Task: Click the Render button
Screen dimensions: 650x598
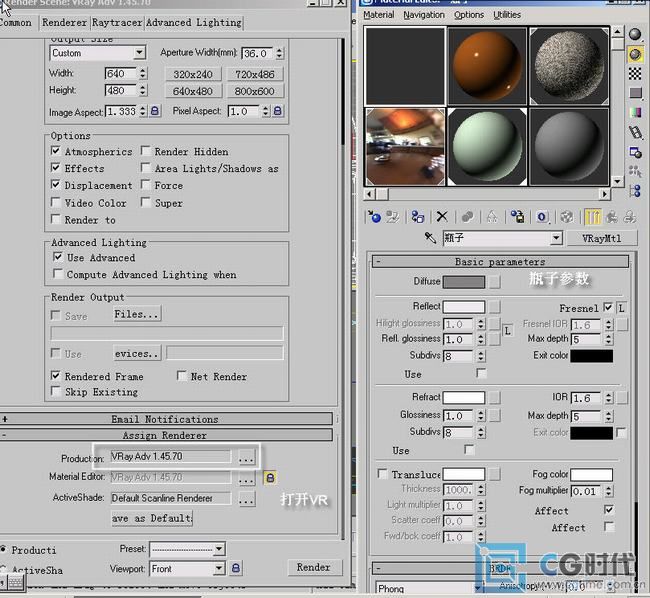Action: (314, 567)
